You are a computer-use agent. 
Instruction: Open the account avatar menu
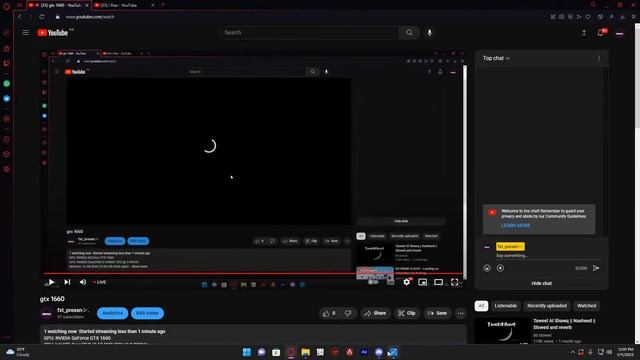[x=620, y=33]
